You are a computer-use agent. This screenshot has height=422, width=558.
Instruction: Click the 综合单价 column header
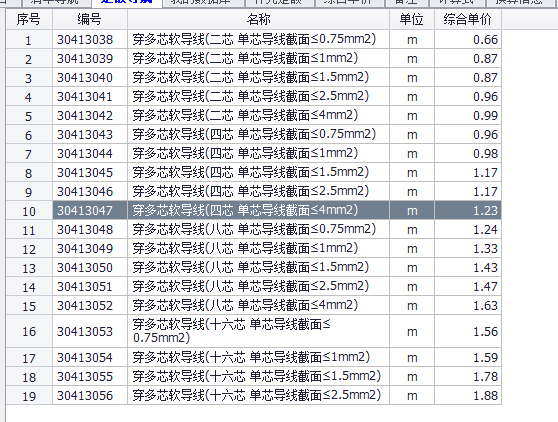pos(468,19)
